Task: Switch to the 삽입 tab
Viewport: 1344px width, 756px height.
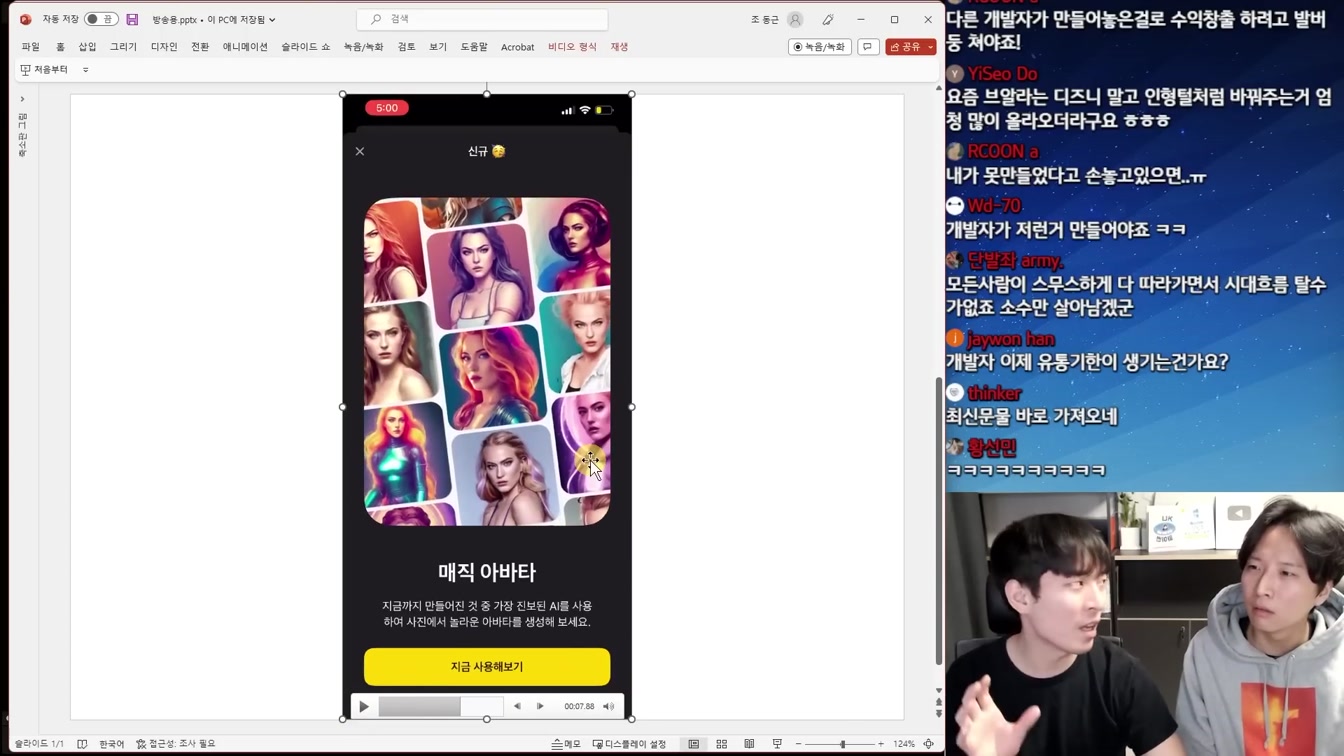Action: point(87,47)
